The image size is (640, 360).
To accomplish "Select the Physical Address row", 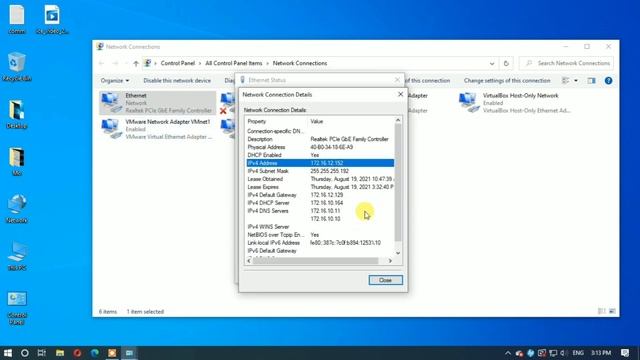I will pos(320,147).
